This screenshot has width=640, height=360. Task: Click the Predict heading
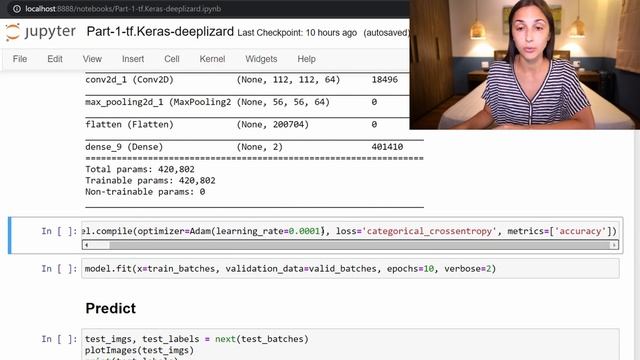tap(111, 308)
